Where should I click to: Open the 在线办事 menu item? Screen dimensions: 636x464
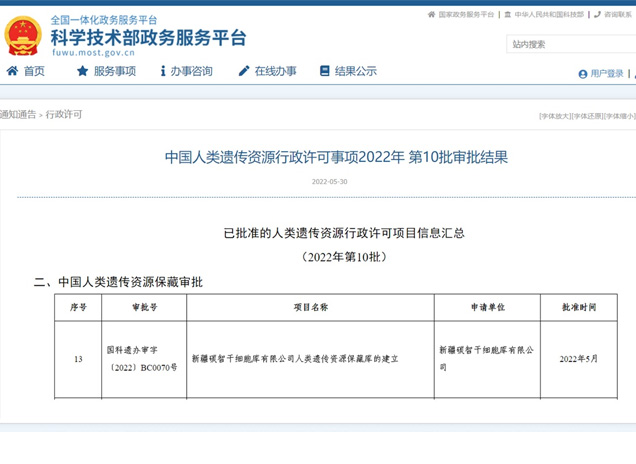point(275,71)
